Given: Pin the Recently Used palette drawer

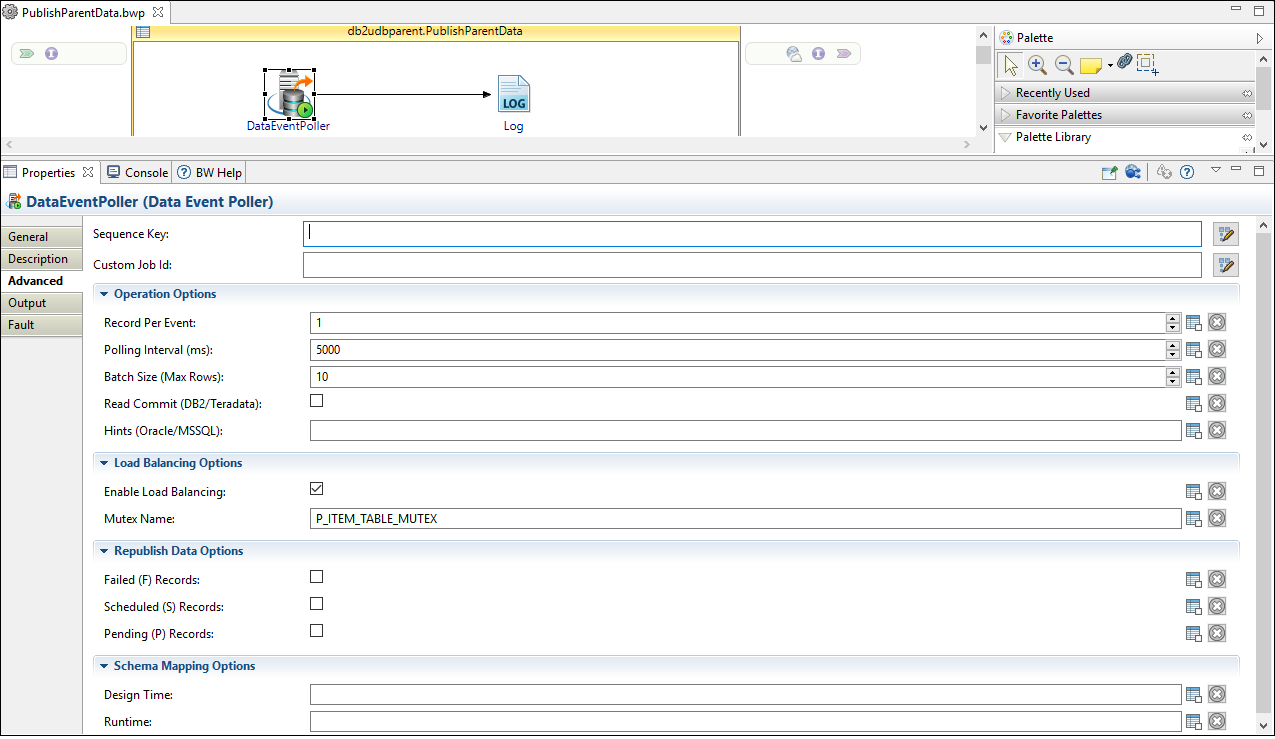Looking at the screenshot, I should click(x=1247, y=93).
